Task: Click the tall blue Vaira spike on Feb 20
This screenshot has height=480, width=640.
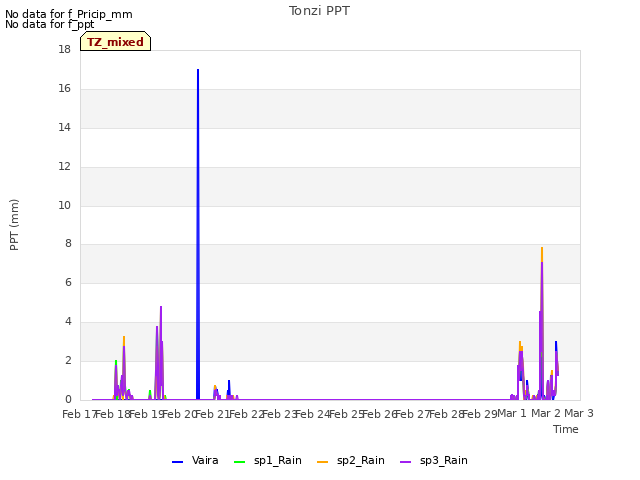Action: pyautogui.click(x=198, y=234)
